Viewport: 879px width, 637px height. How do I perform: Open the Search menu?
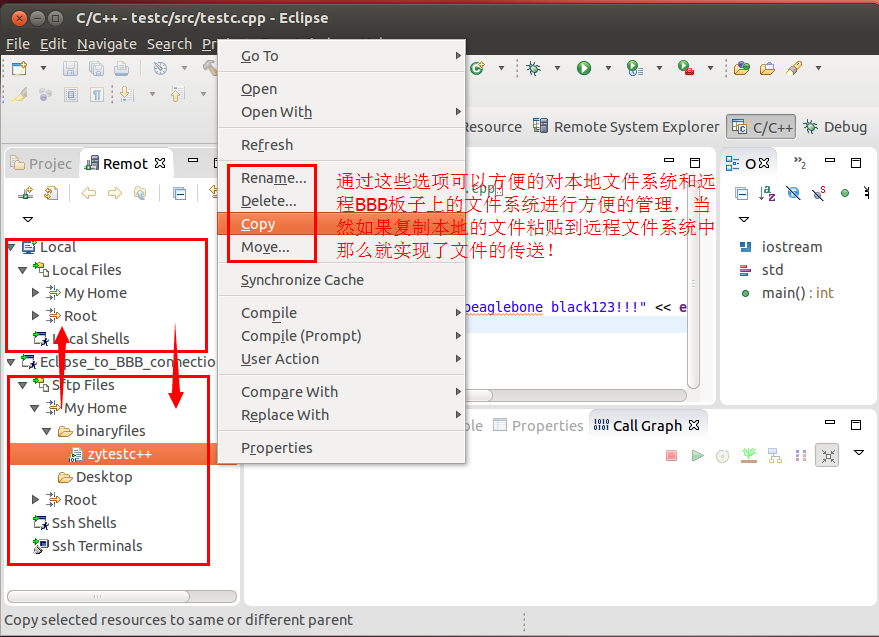click(x=169, y=44)
